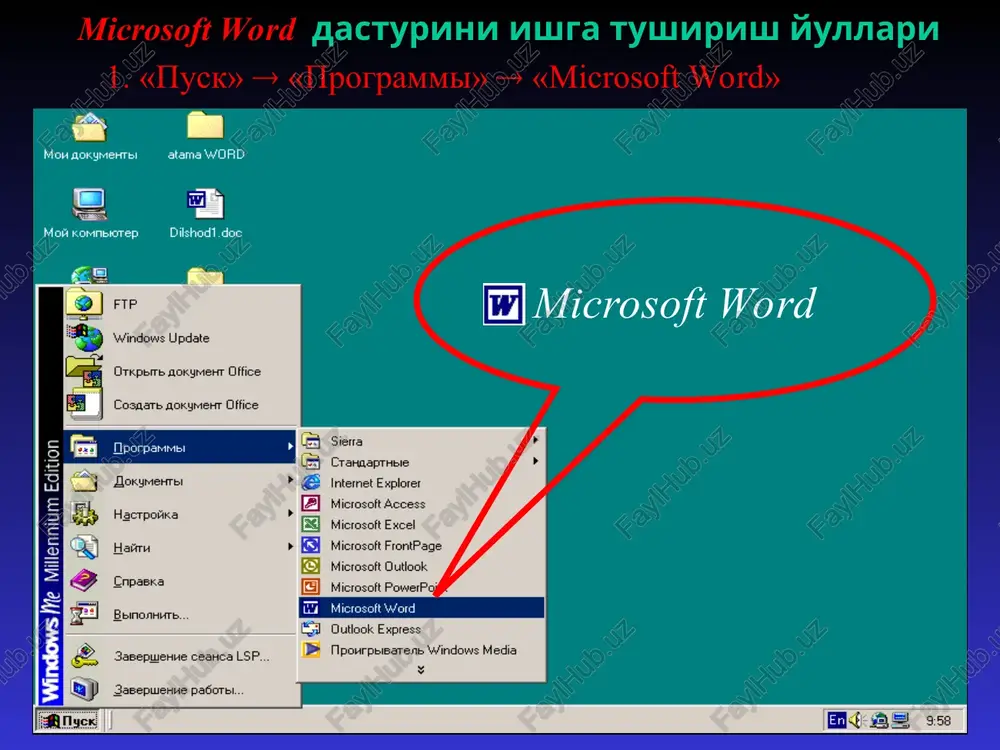
Task: Click the Windows Update icon
Action: [x=84, y=337]
